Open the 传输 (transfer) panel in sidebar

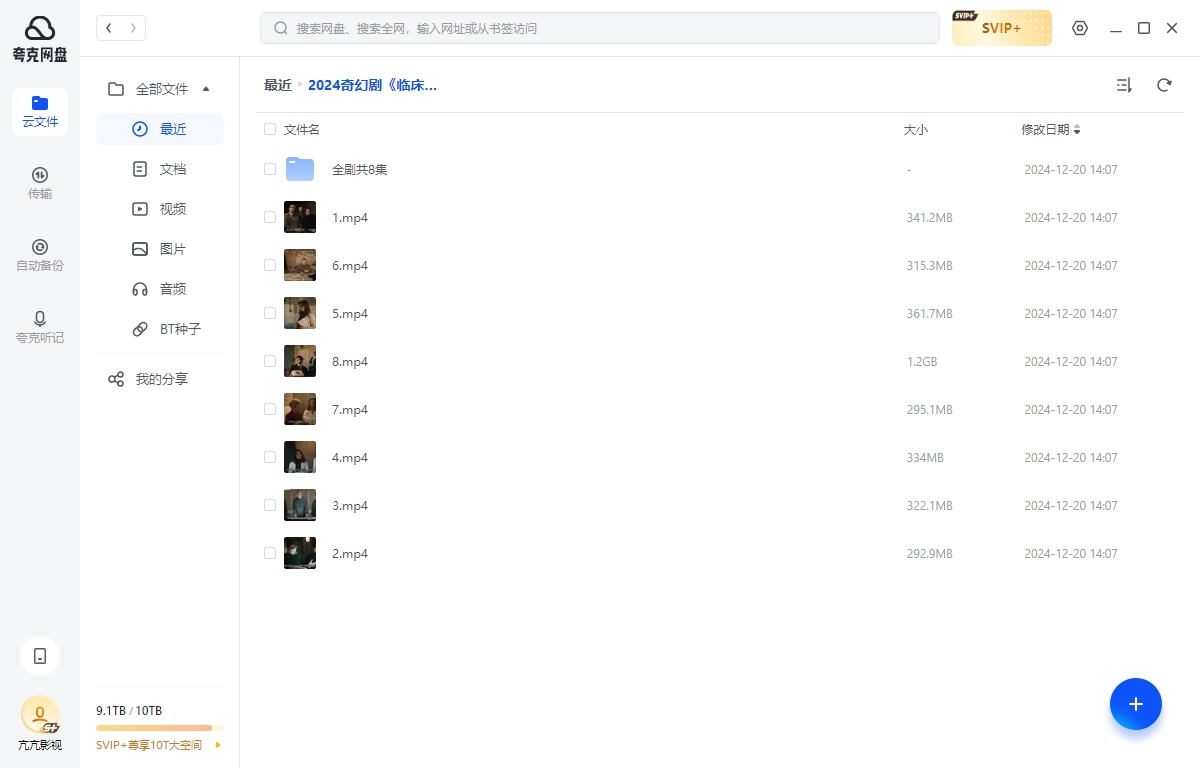40,183
